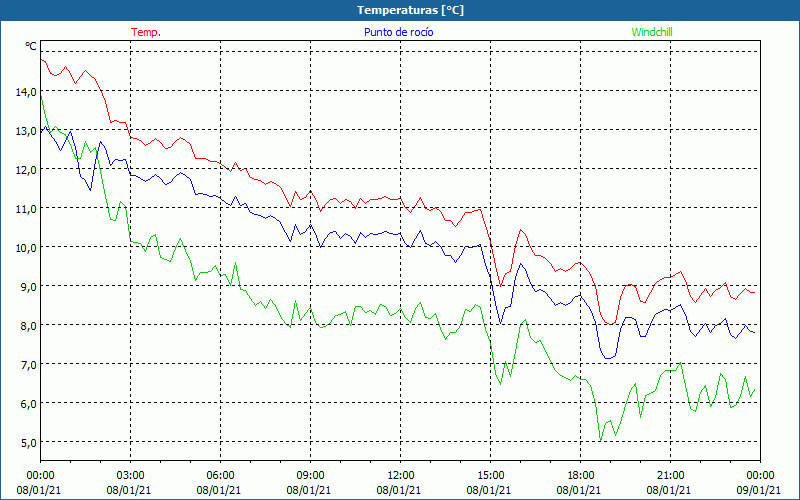Click the '9,0' y-axis value
Image resolution: width=800 pixels, height=500 pixels.
click(x=29, y=286)
